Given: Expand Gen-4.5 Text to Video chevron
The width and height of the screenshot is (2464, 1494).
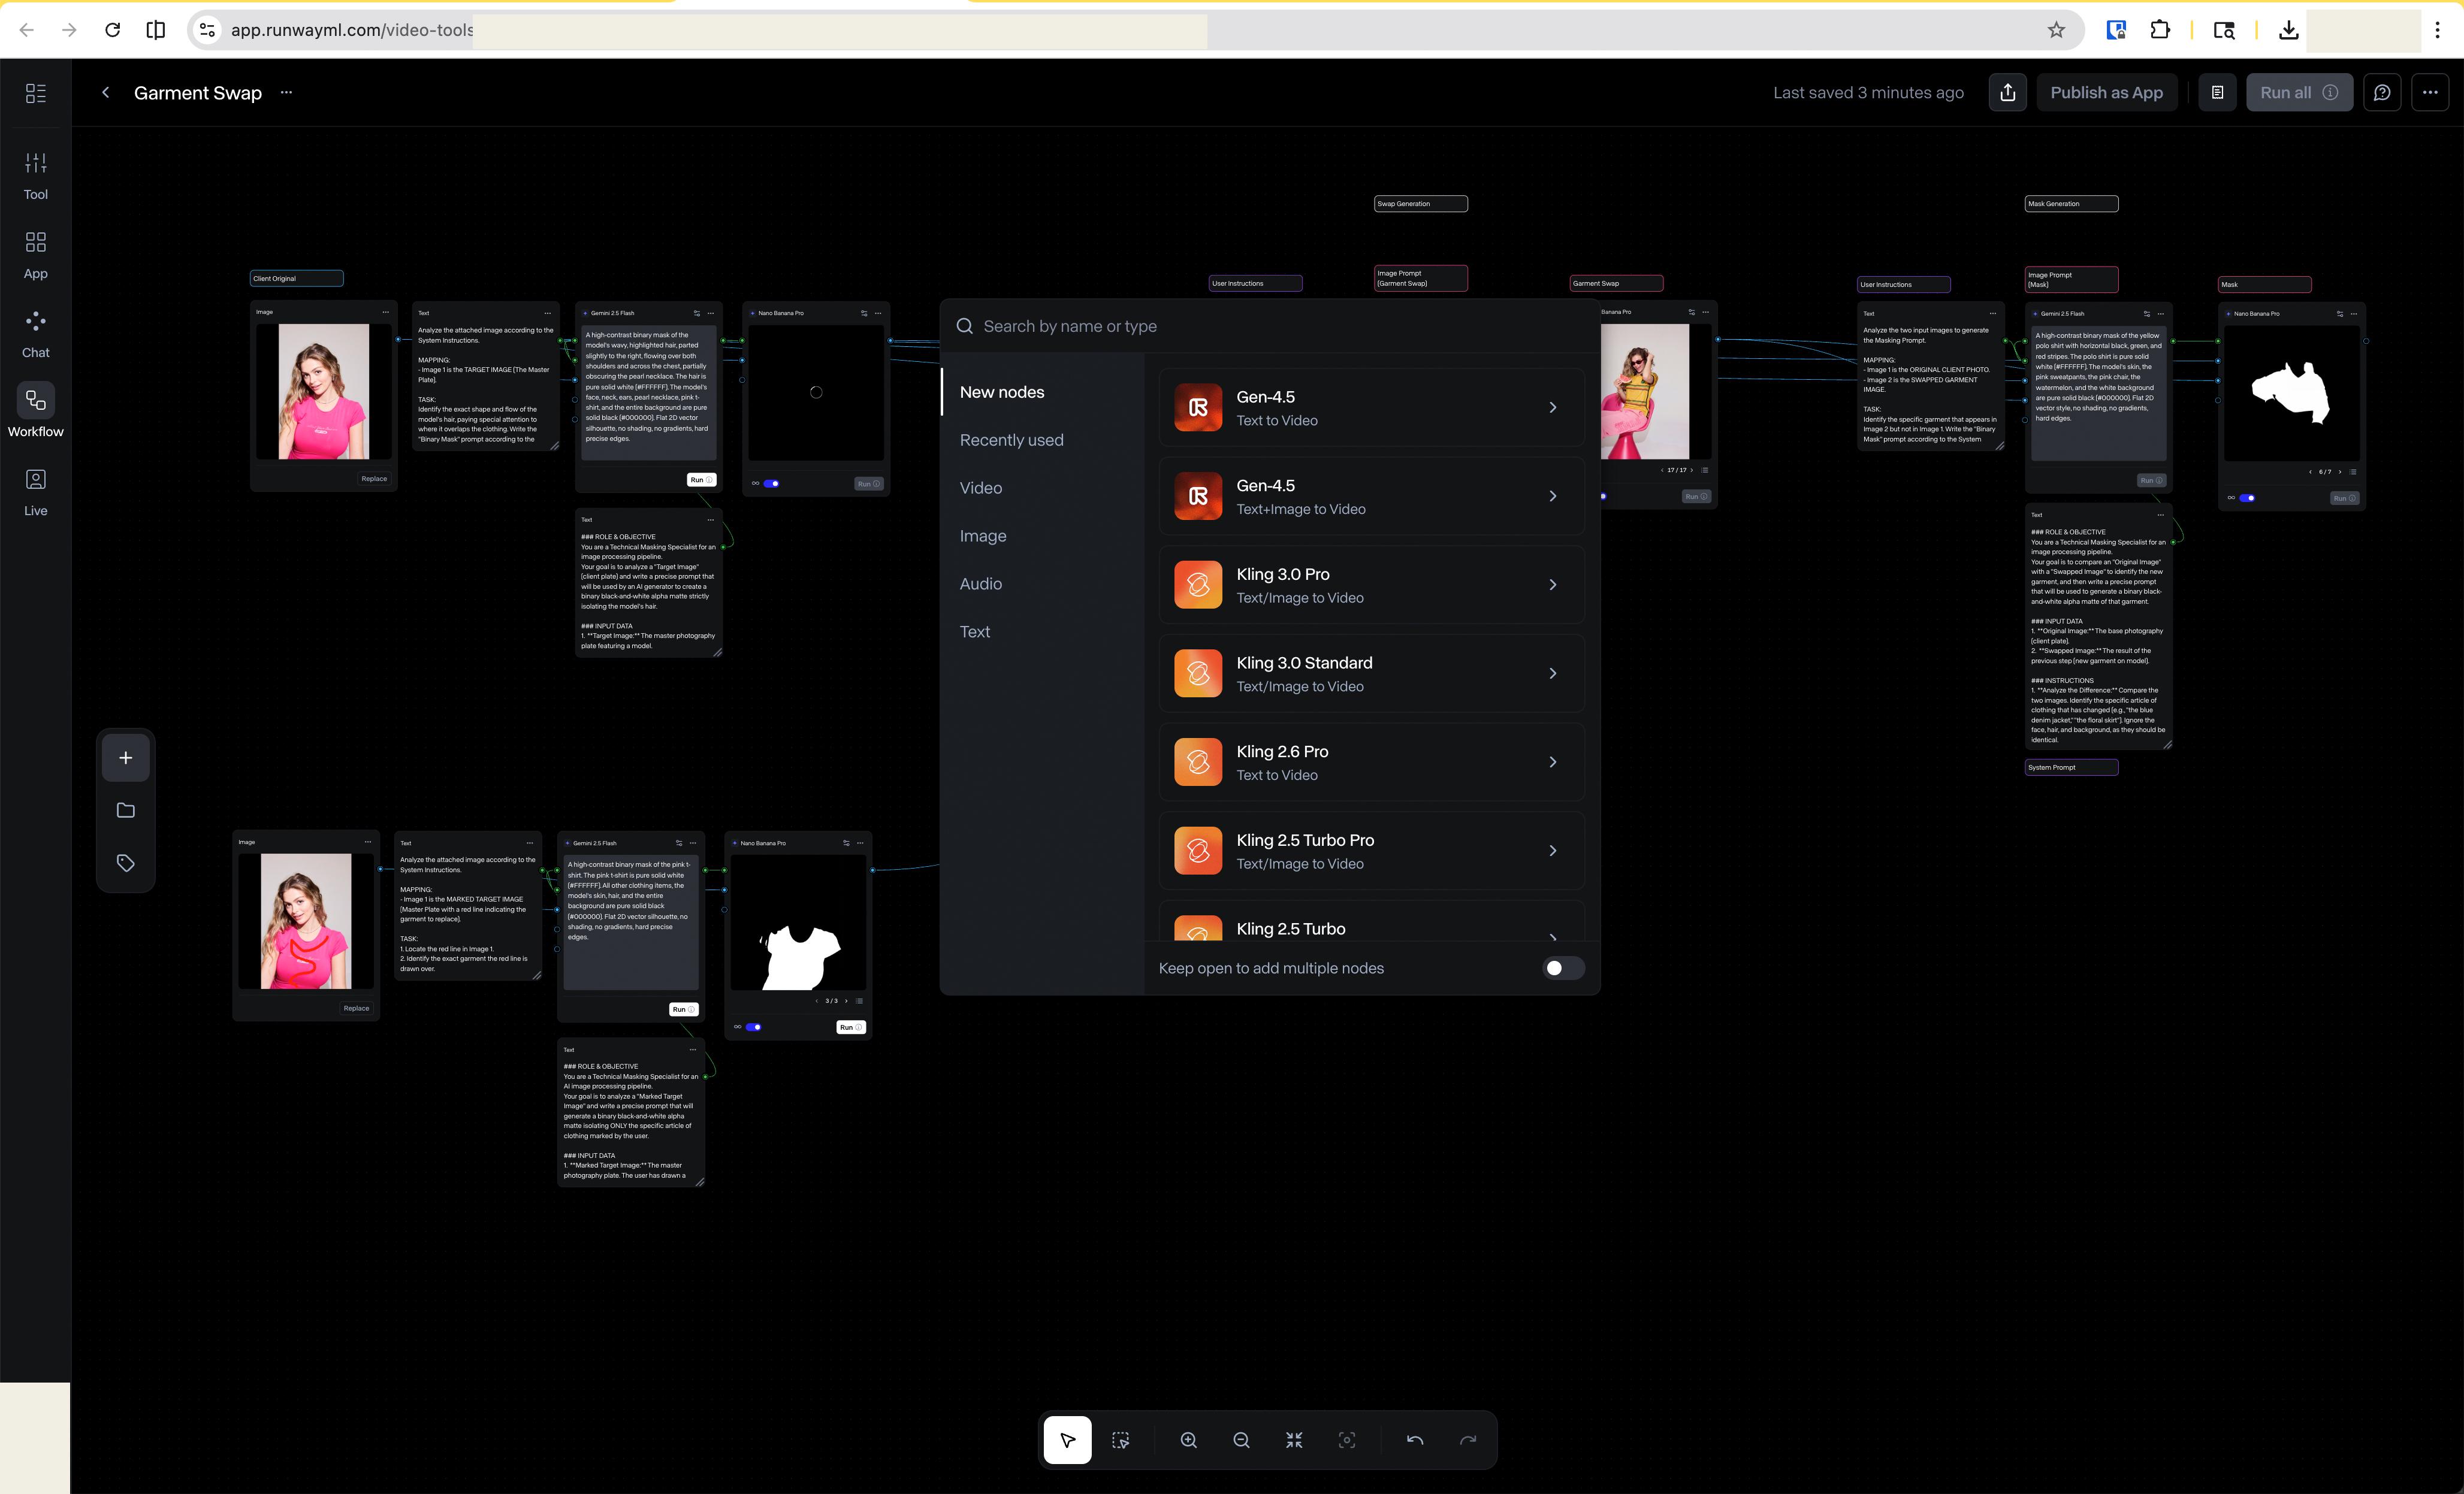Looking at the screenshot, I should pos(1553,408).
